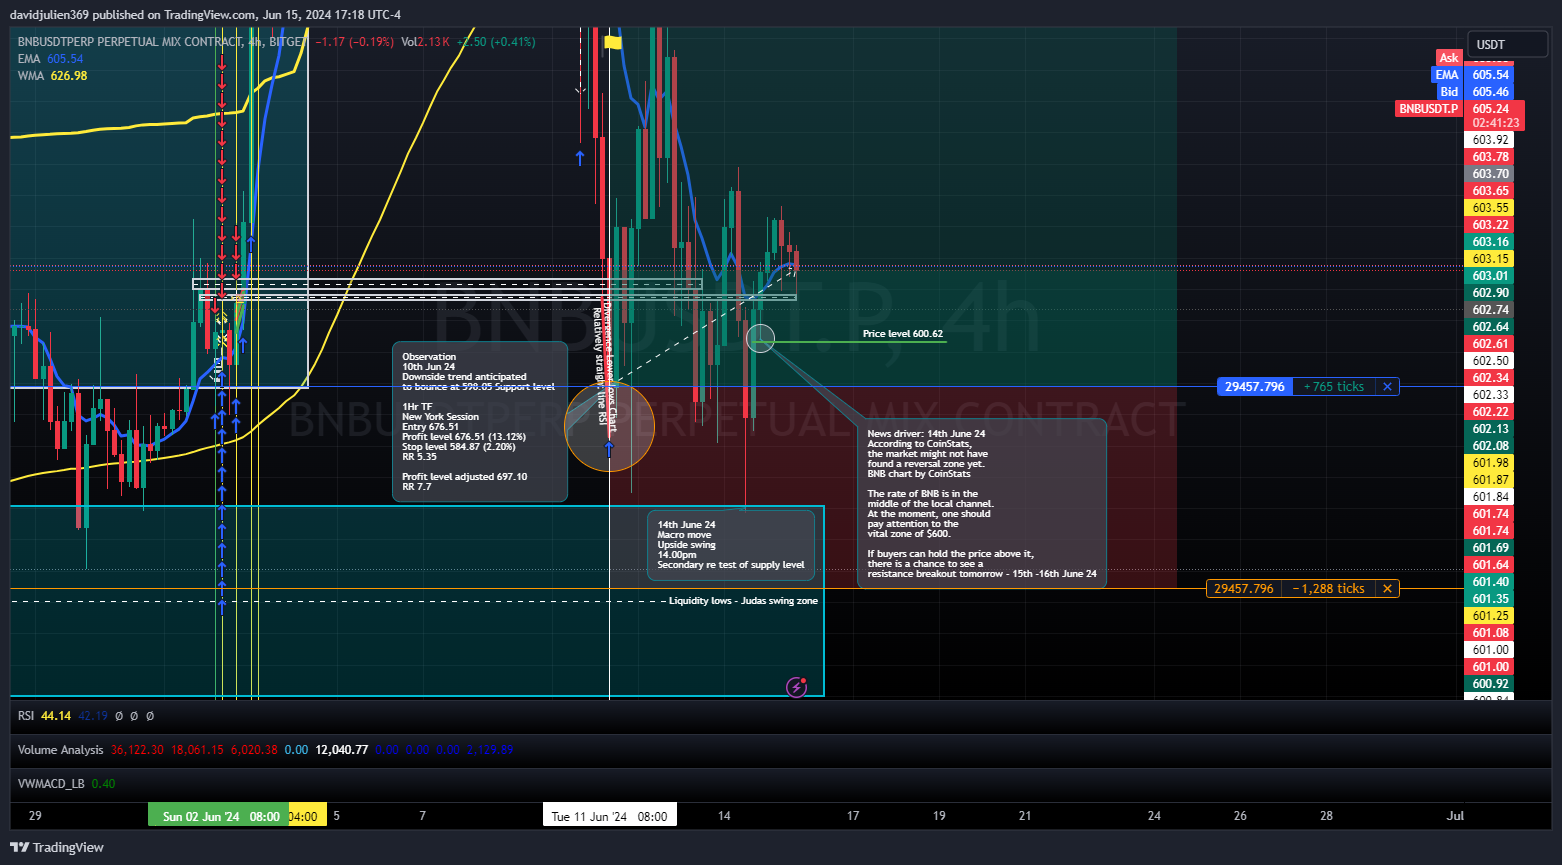Click the +765 ticks profit text
The width and height of the screenshot is (1562, 865).
(x=1334, y=387)
